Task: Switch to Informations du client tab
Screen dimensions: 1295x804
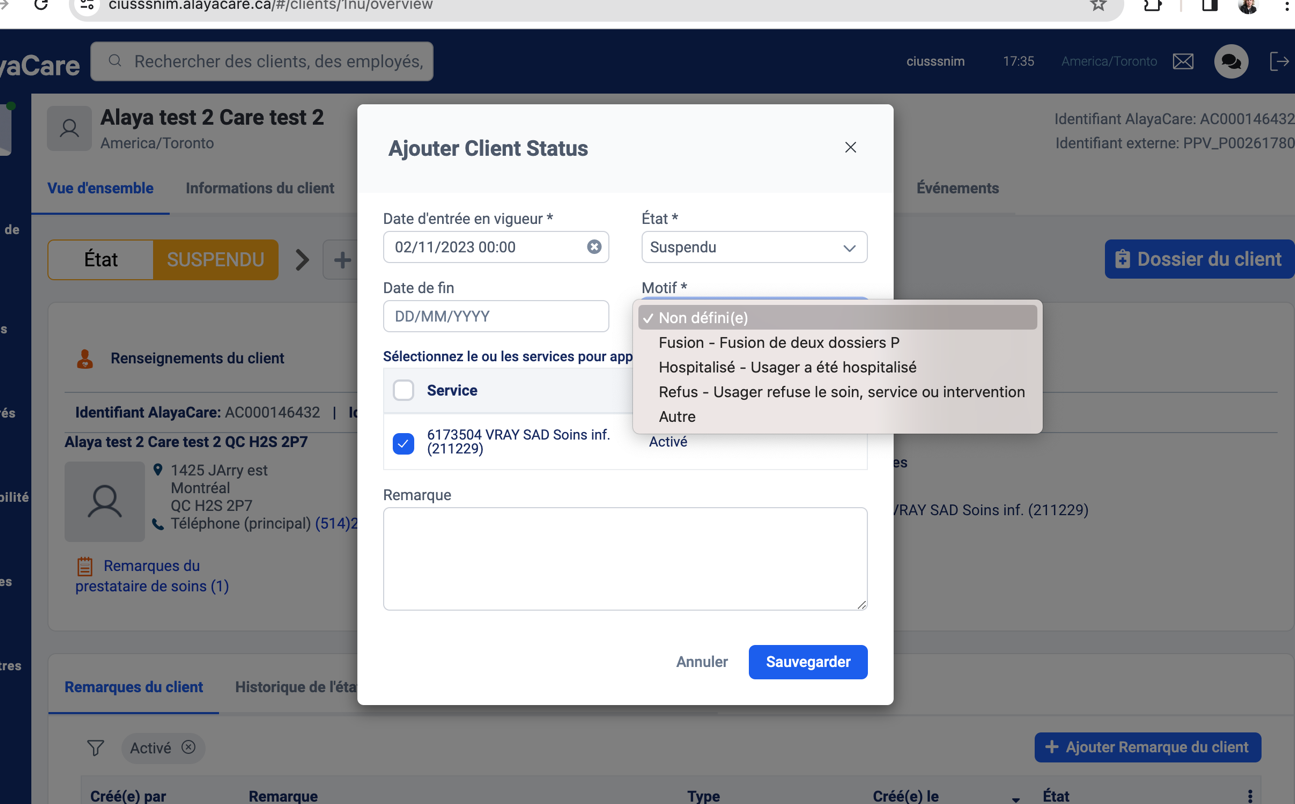Action: tap(260, 188)
